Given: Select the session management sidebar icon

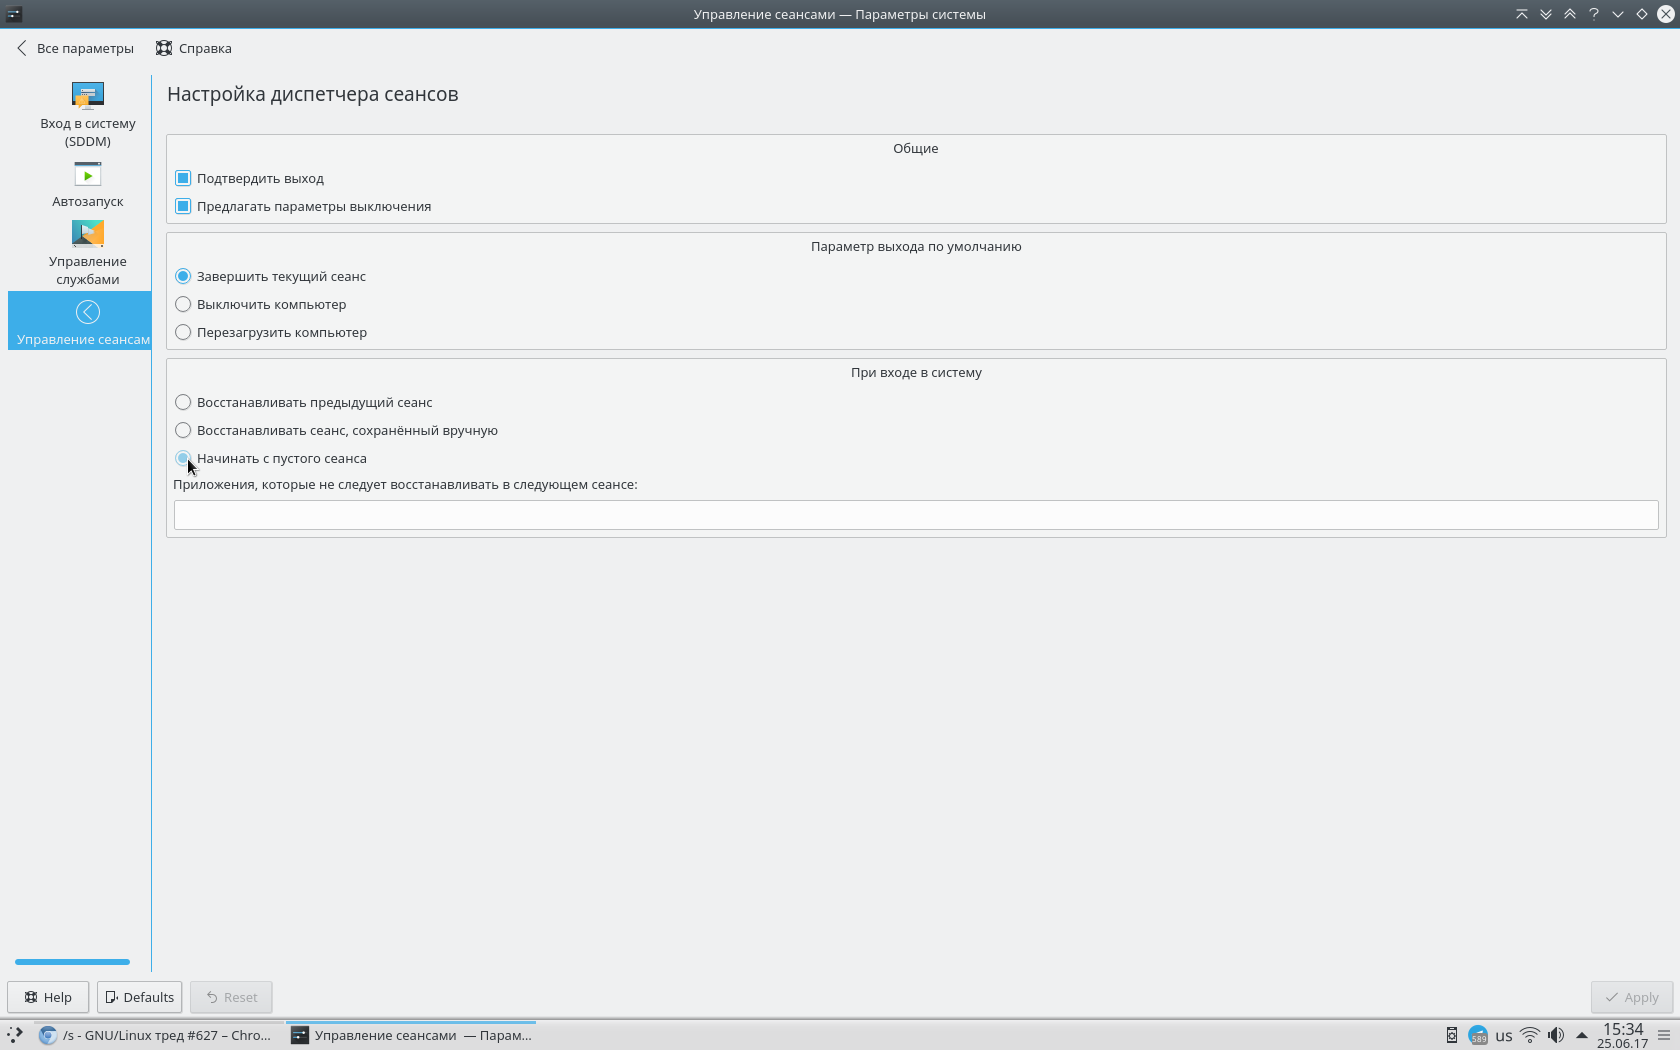Looking at the screenshot, I should coord(88,312).
